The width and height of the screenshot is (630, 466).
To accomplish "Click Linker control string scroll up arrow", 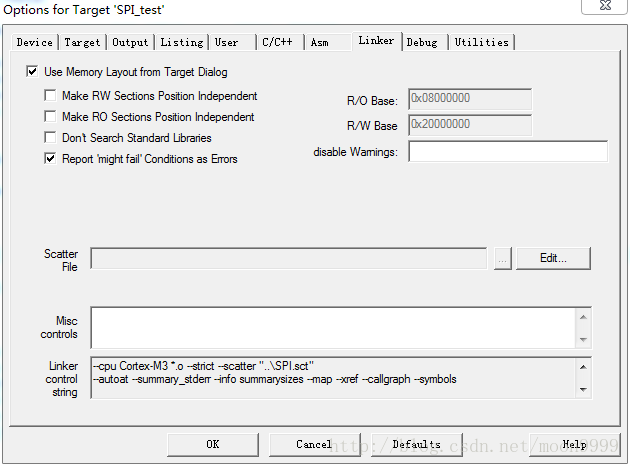I will [583, 367].
